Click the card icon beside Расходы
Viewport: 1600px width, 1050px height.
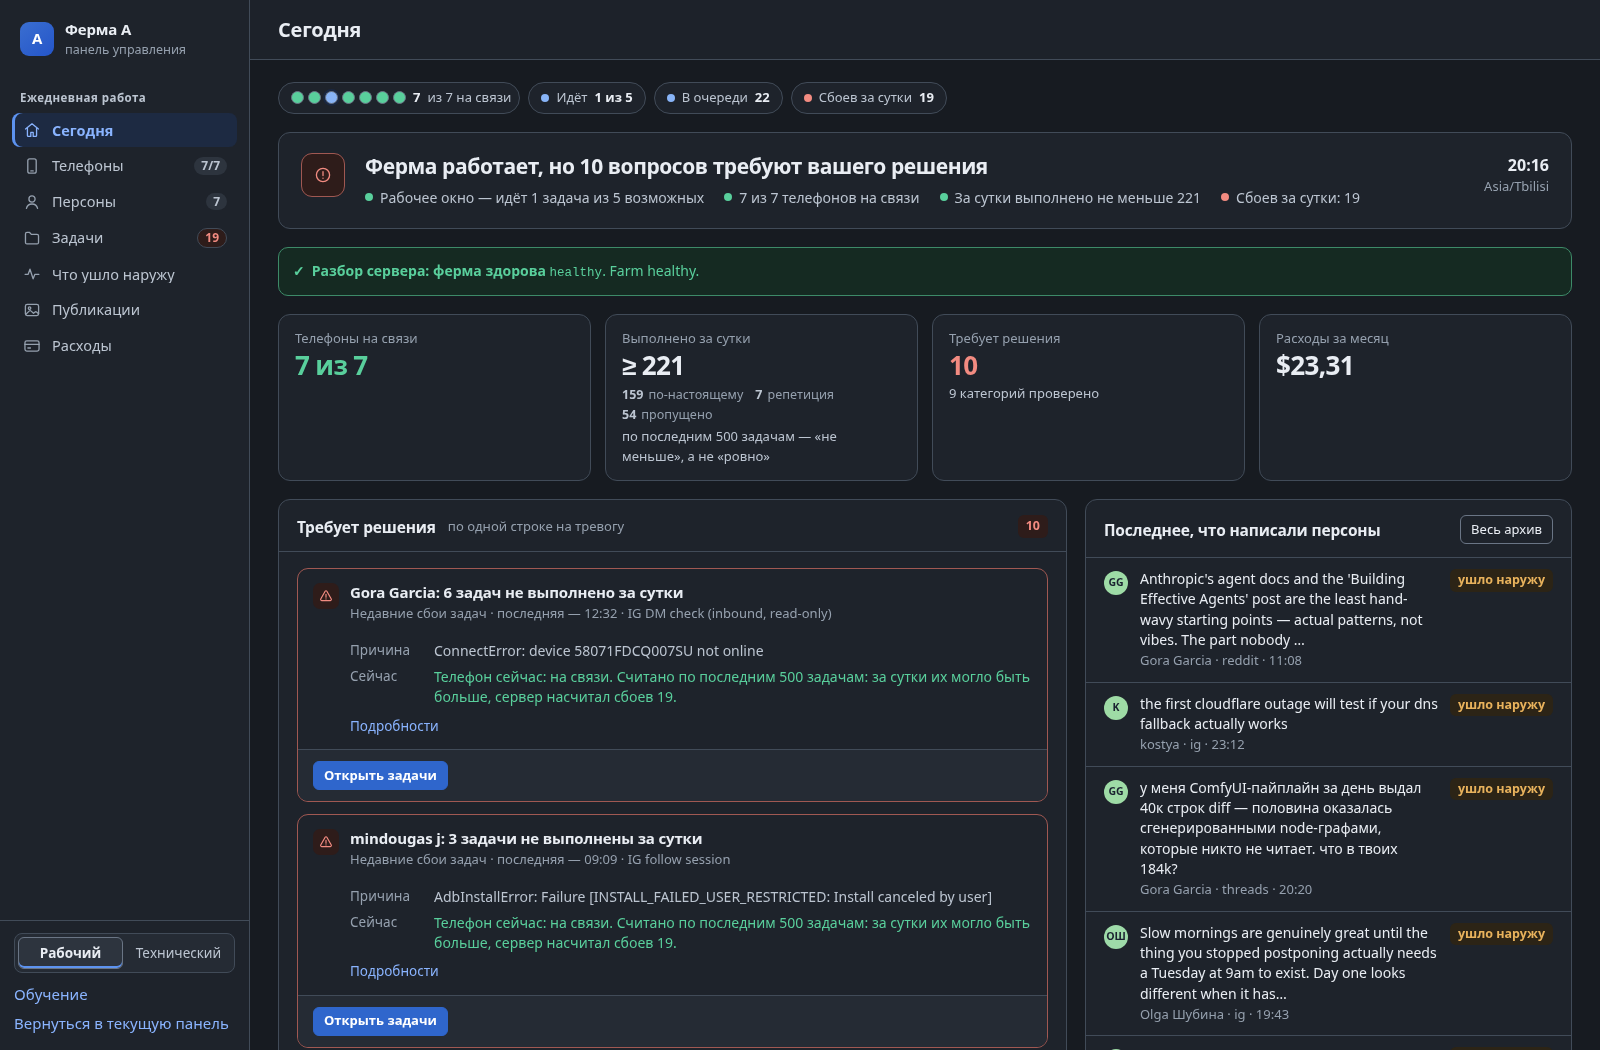coord(32,346)
